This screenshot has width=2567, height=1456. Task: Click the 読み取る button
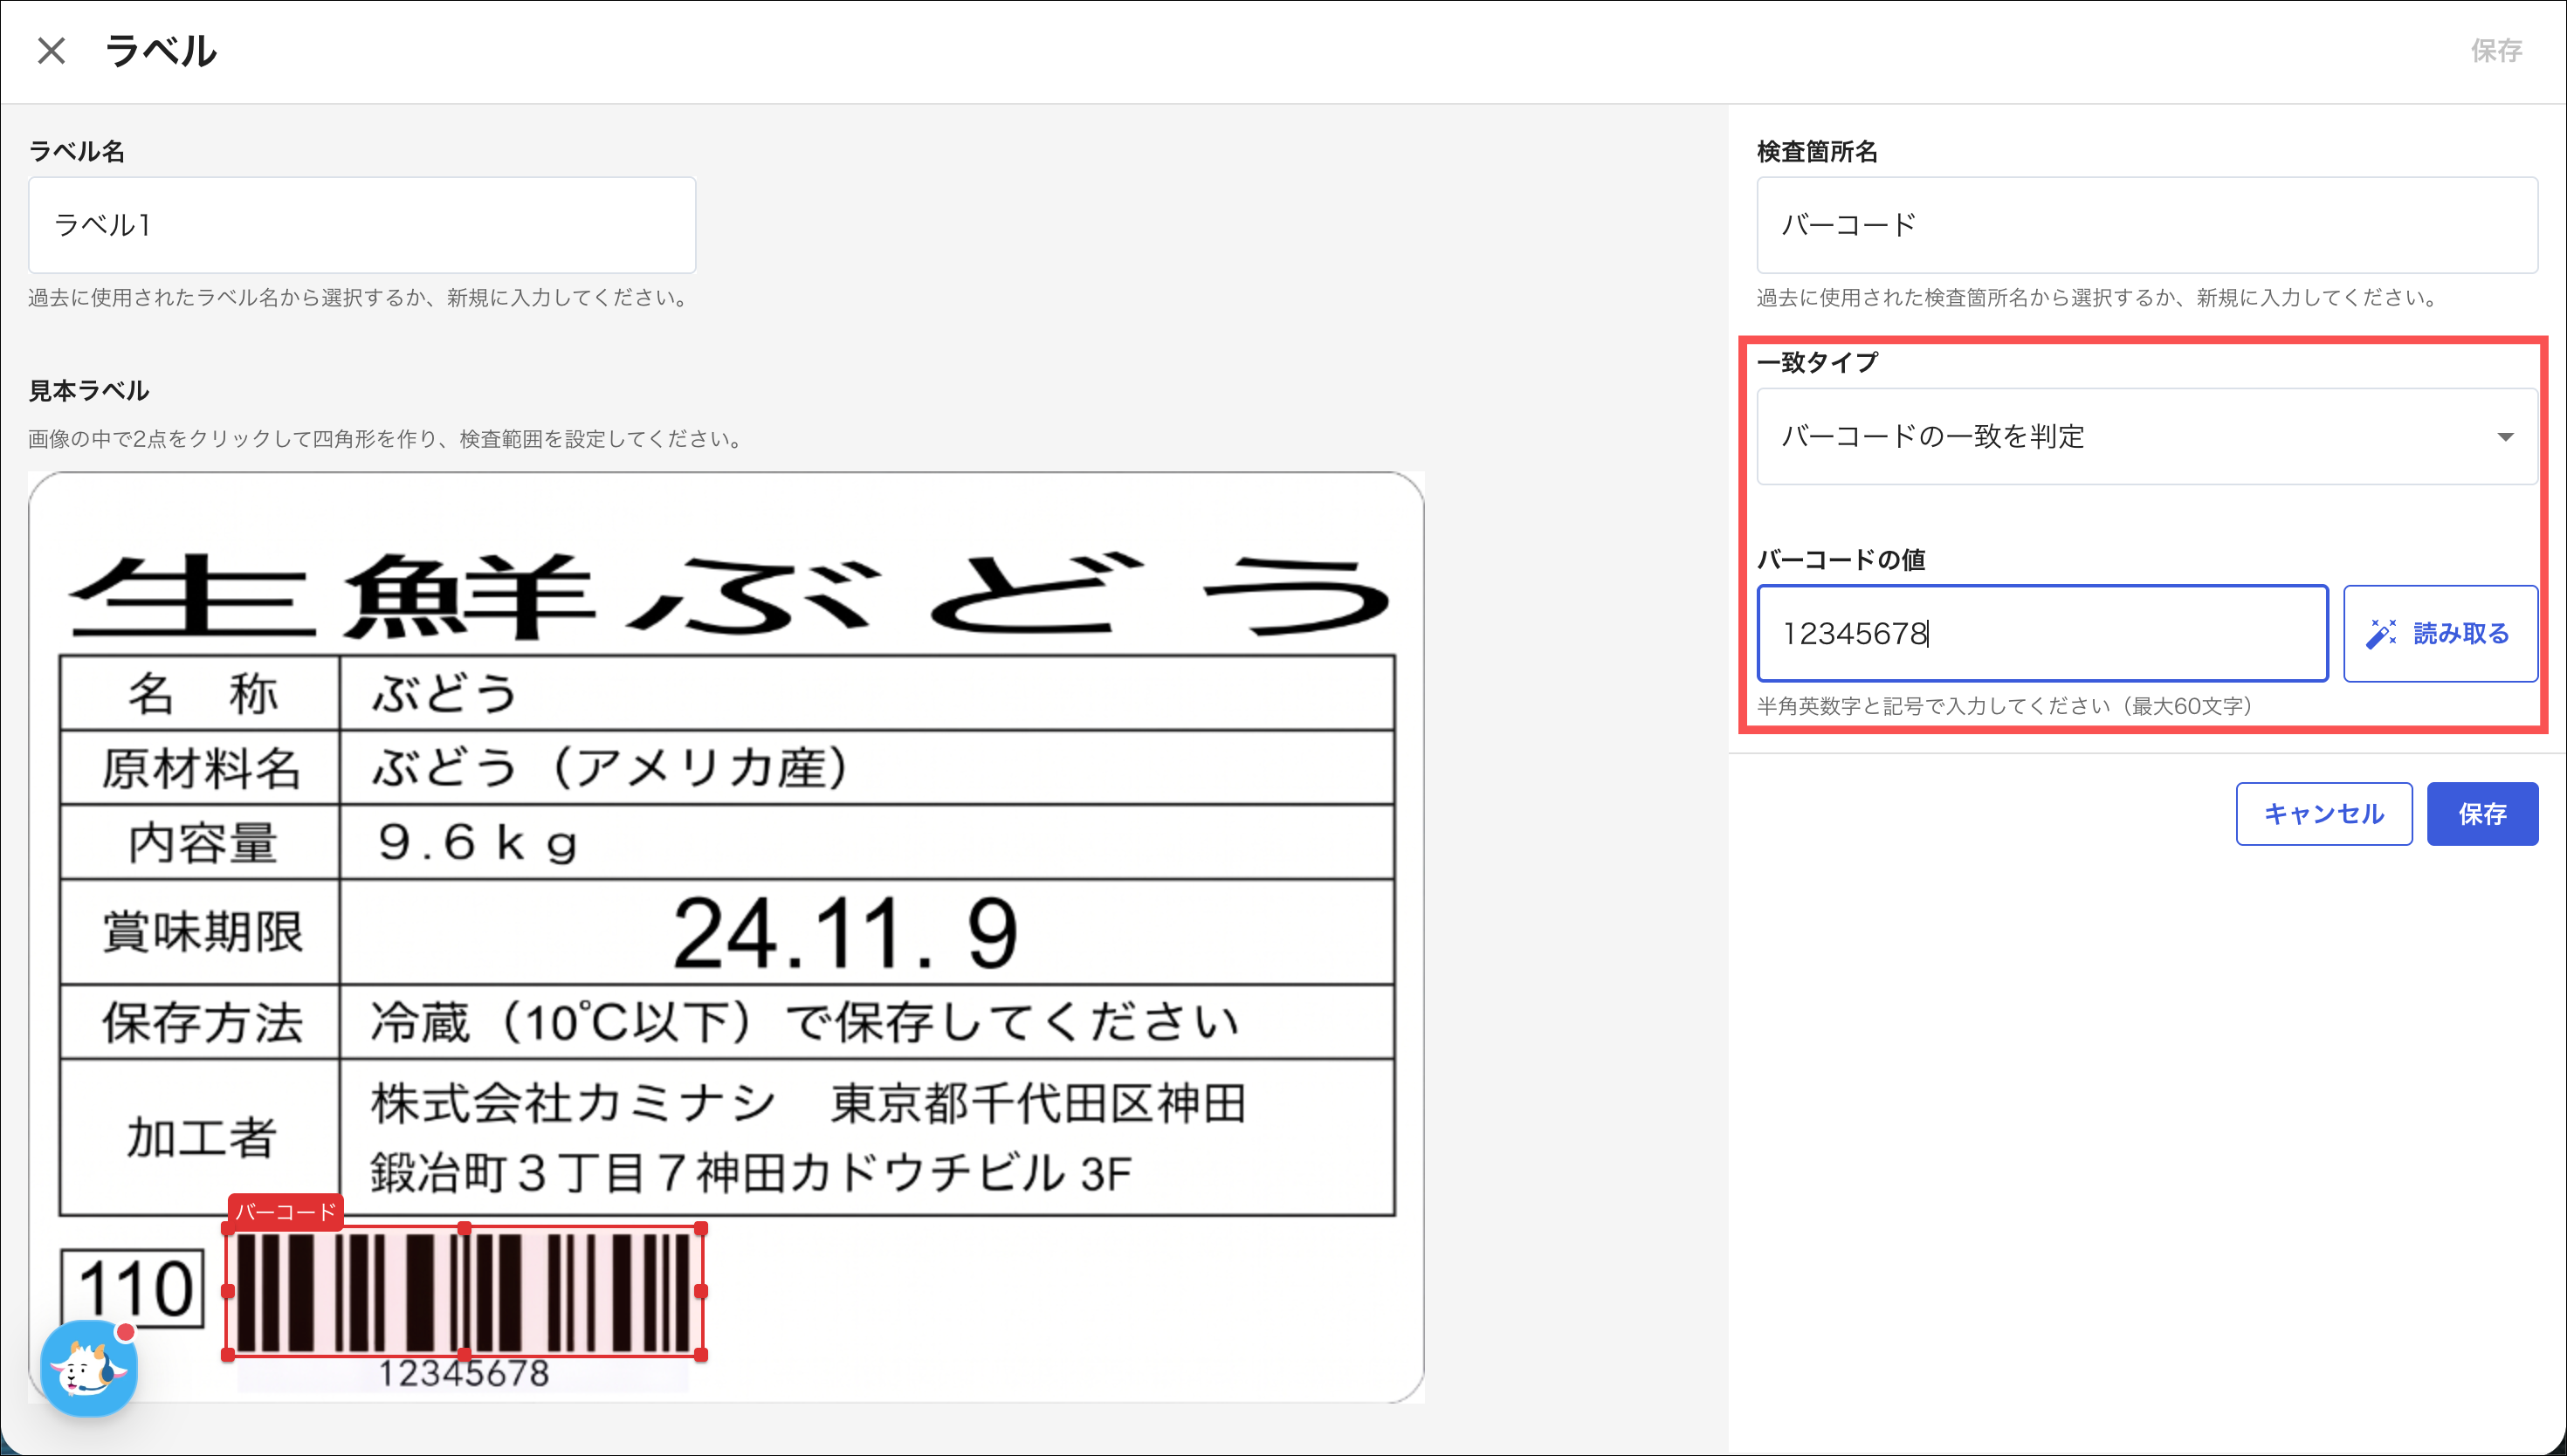(2439, 633)
